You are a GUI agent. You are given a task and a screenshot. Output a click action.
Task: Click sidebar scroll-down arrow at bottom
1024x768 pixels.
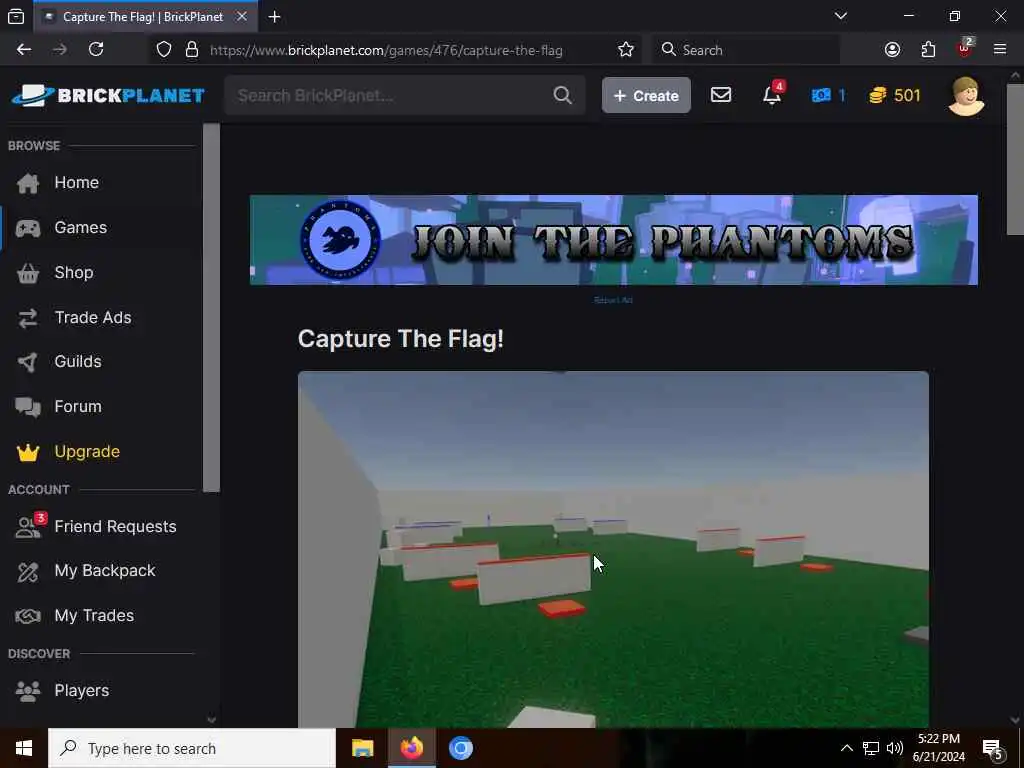pyautogui.click(x=211, y=720)
